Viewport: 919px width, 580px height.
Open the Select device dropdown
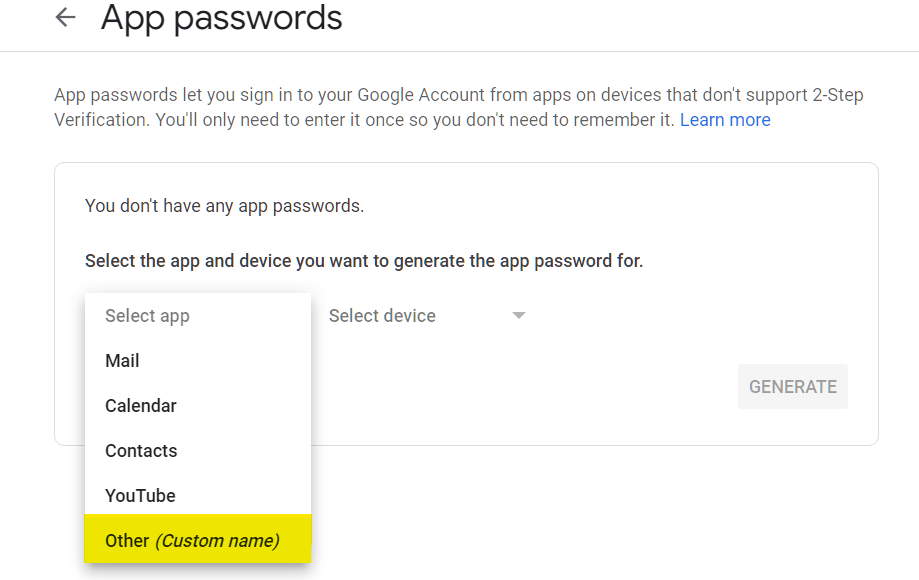(427, 316)
